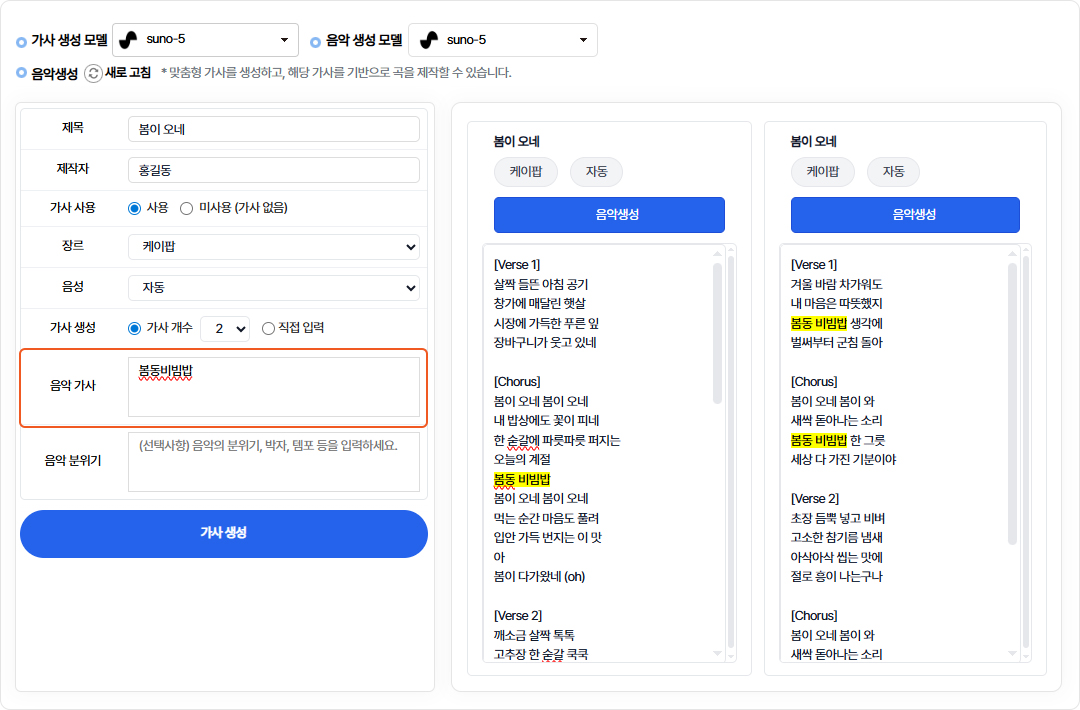Viewport: 1080px width, 710px height.
Task: Choose the 직접 입력 radio option
Action: (x=268, y=328)
